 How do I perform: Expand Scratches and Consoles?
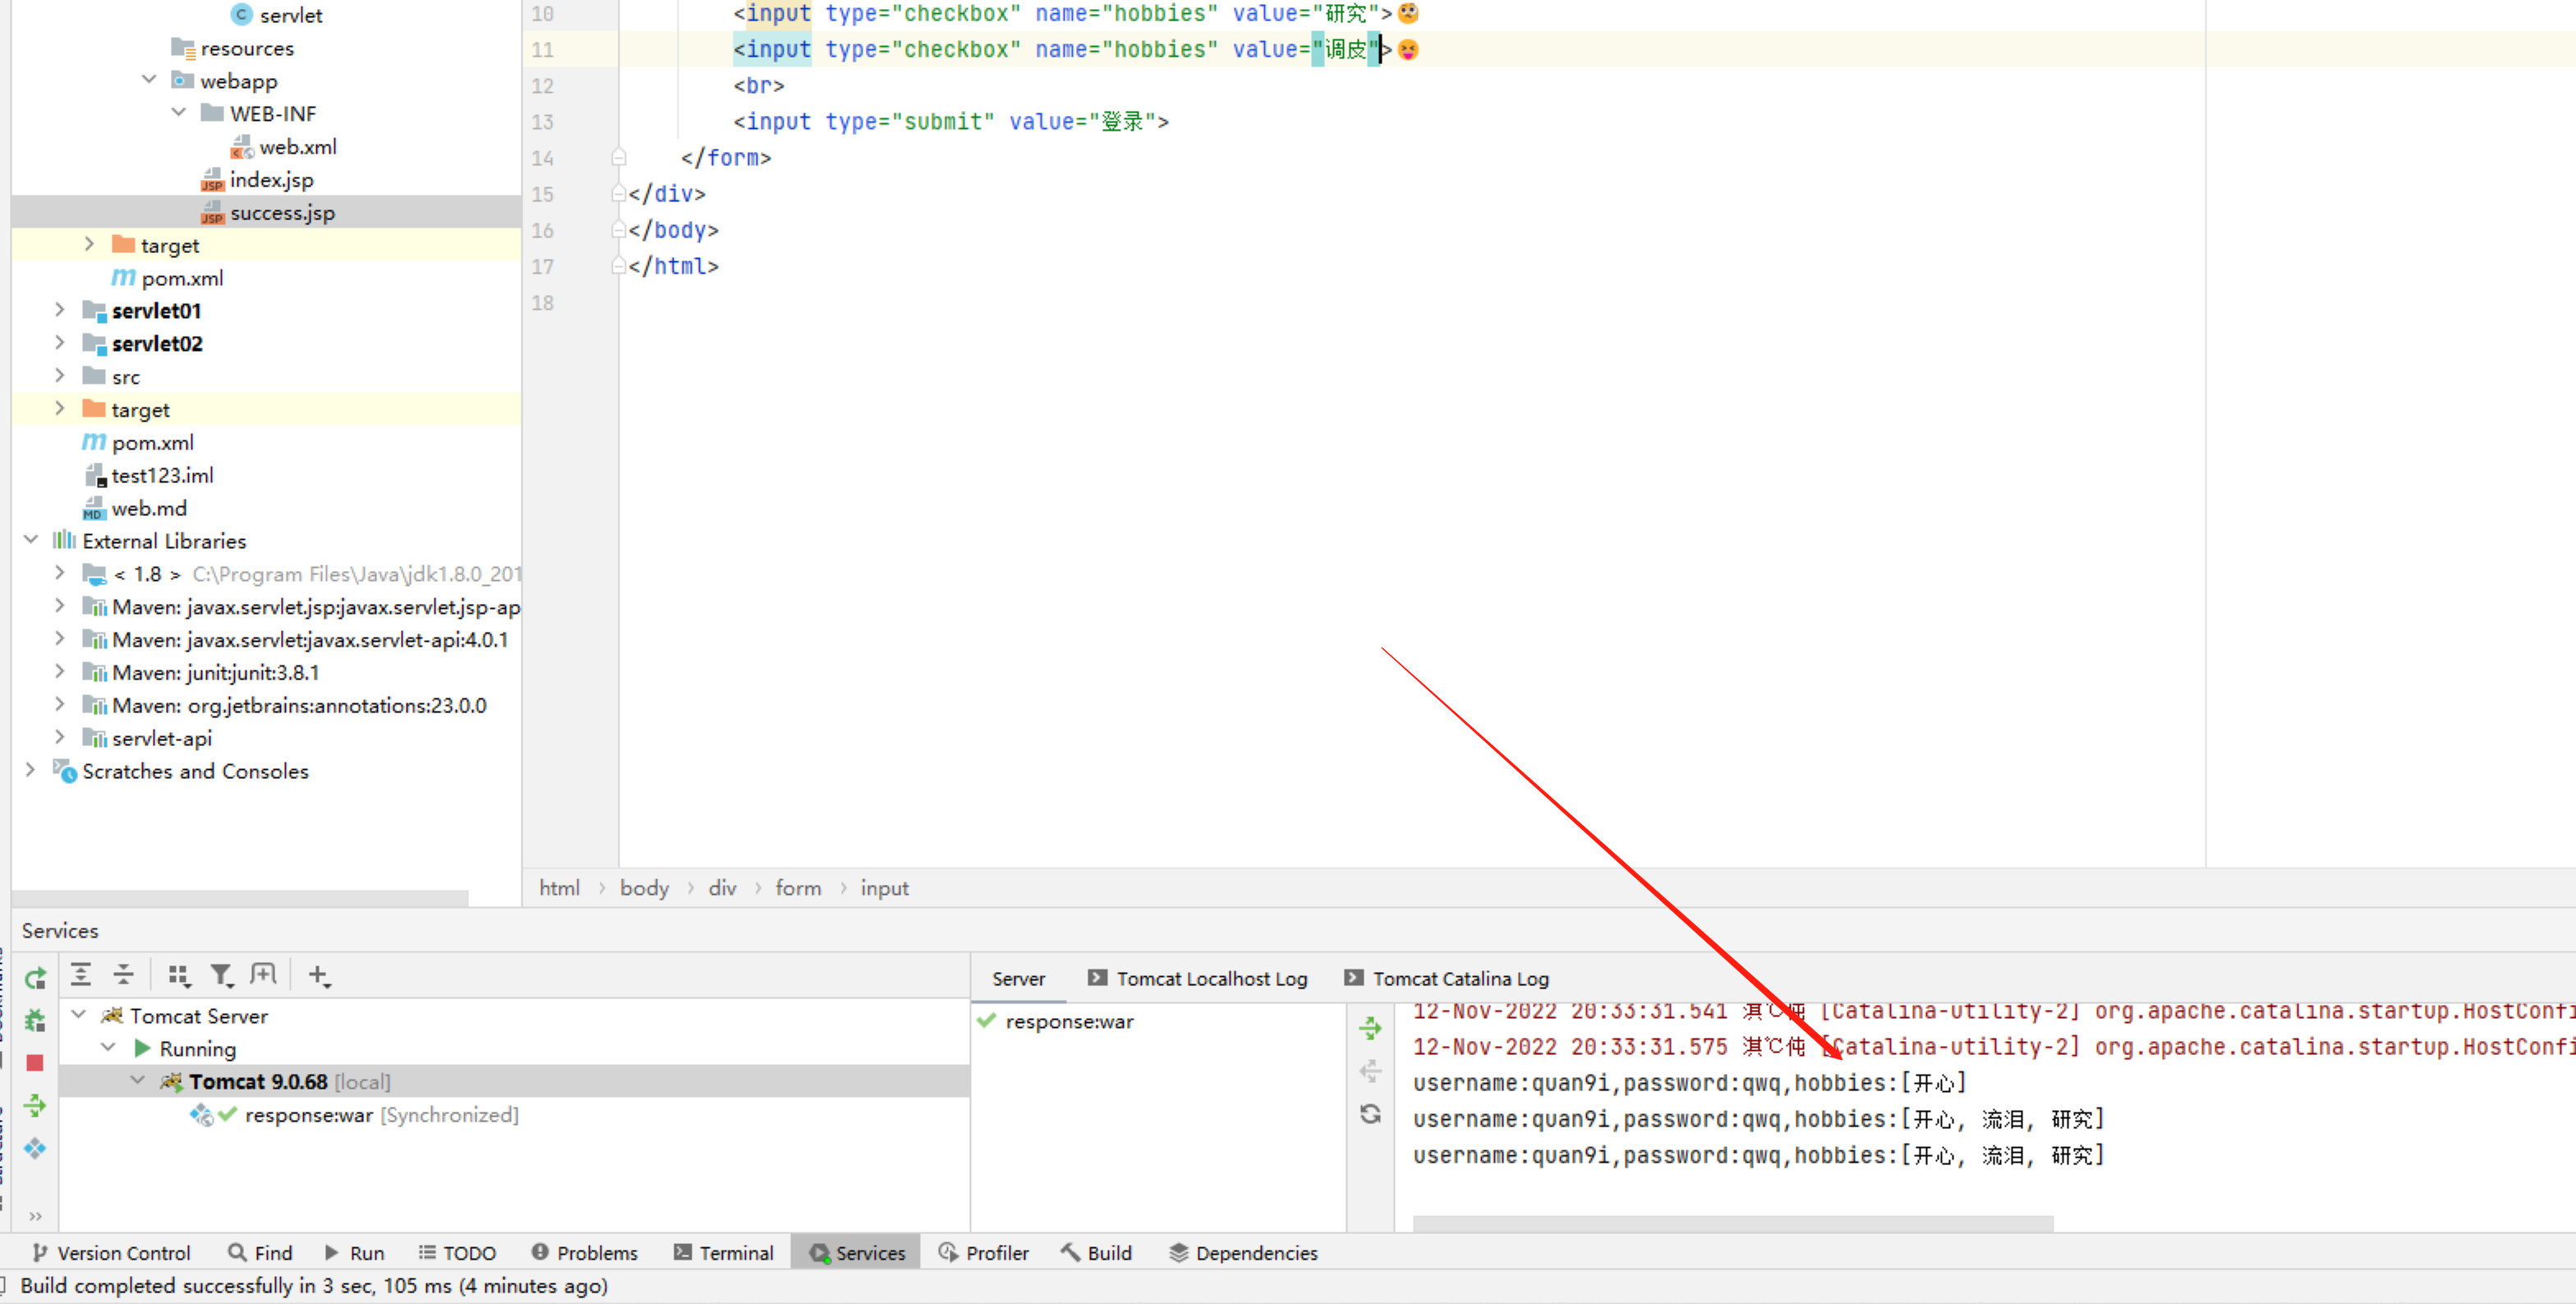pyautogui.click(x=30, y=770)
